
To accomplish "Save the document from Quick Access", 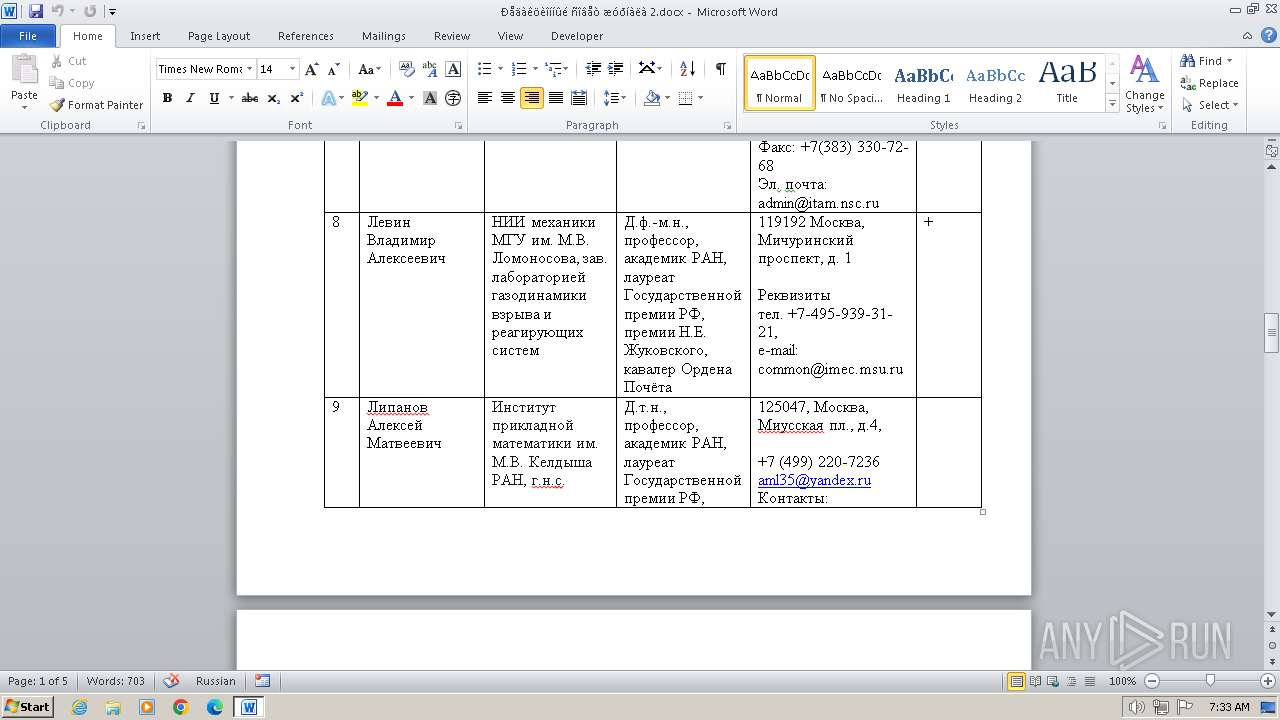I will coord(36,11).
